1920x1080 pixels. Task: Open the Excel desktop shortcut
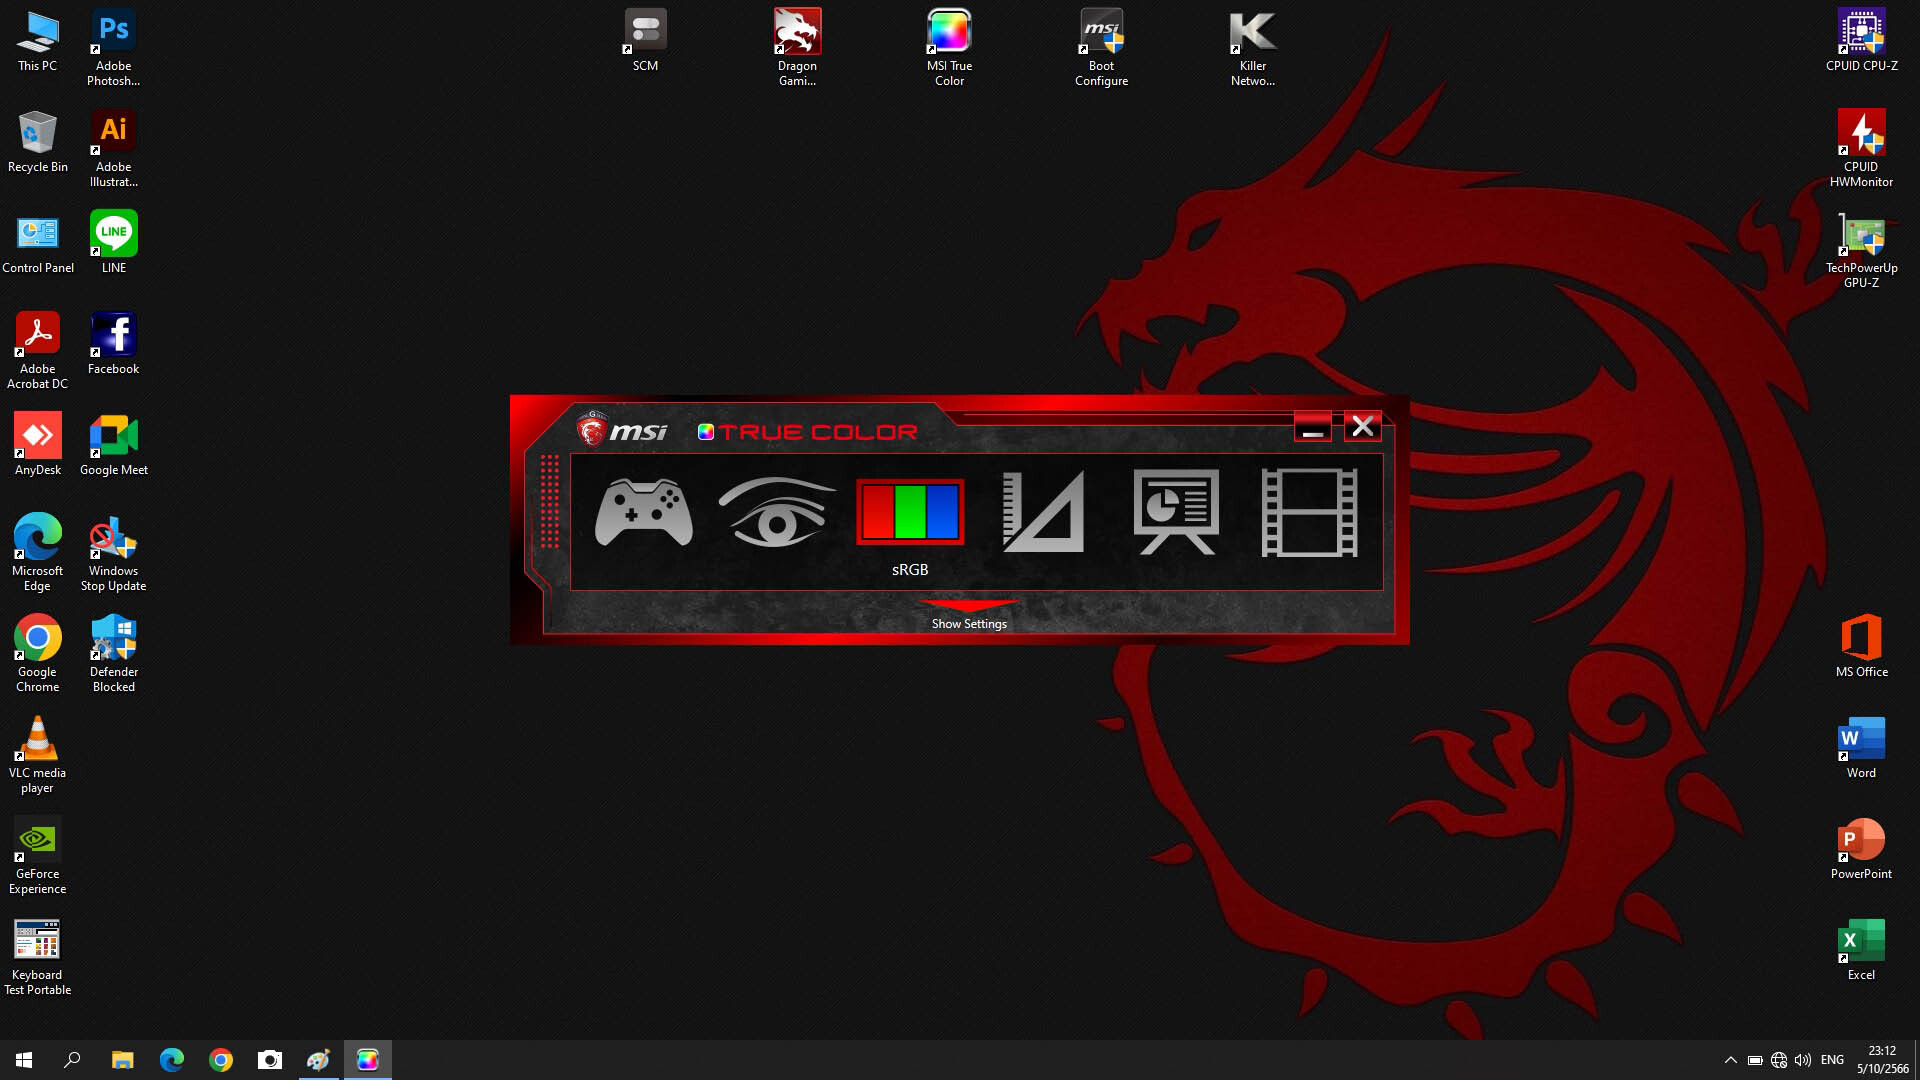[x=1861, y=949]
